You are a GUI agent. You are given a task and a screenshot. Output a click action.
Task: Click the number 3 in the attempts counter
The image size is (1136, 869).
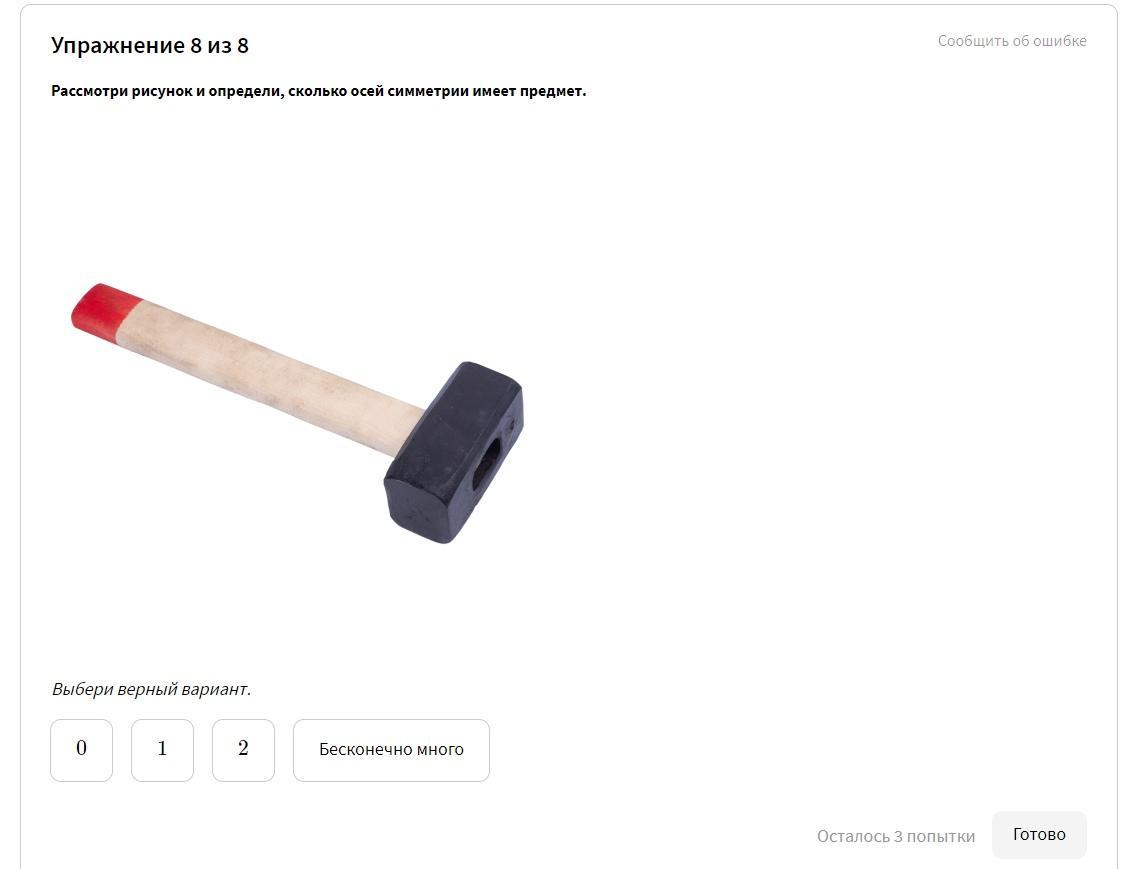(898, 836)
